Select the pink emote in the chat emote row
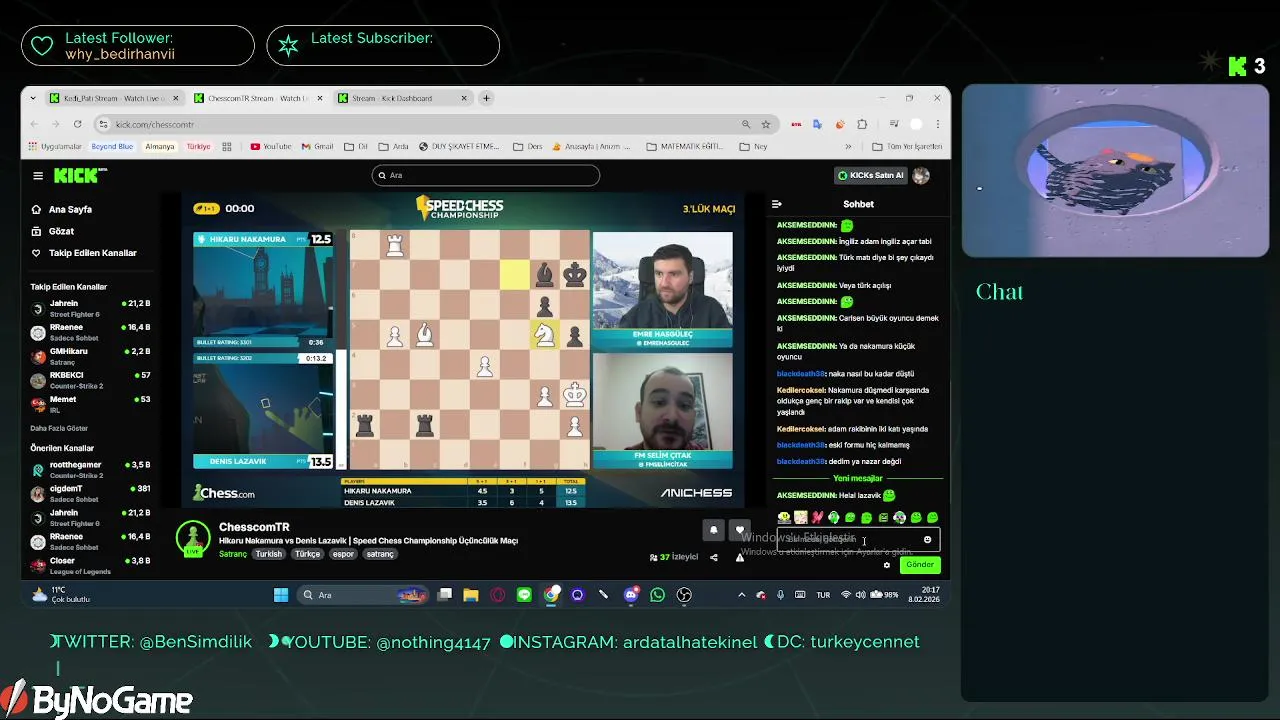Viewport: 1280px width, 720px height. coord(817,518)
